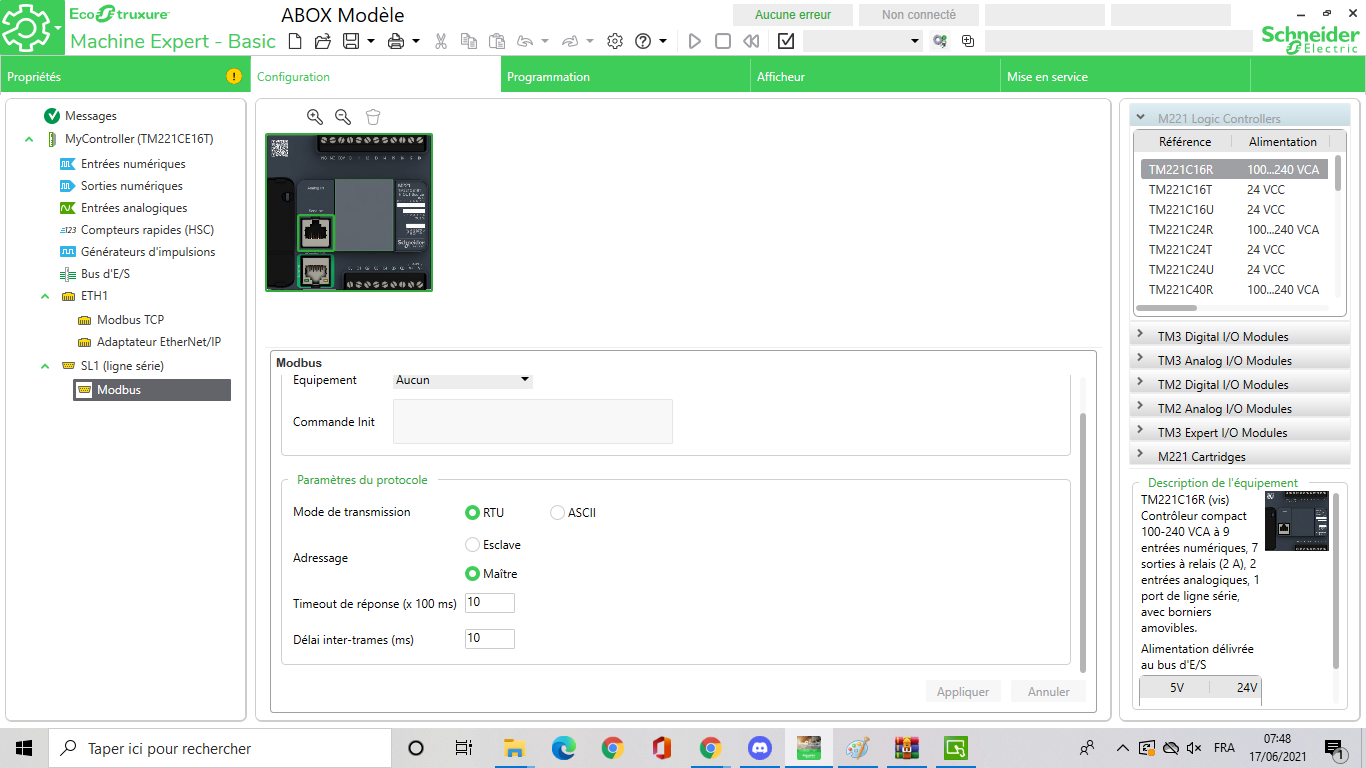This screenshot has height=768, width=1366.
Task: Open the settings gear icon in toolbar
Action: 615,41
